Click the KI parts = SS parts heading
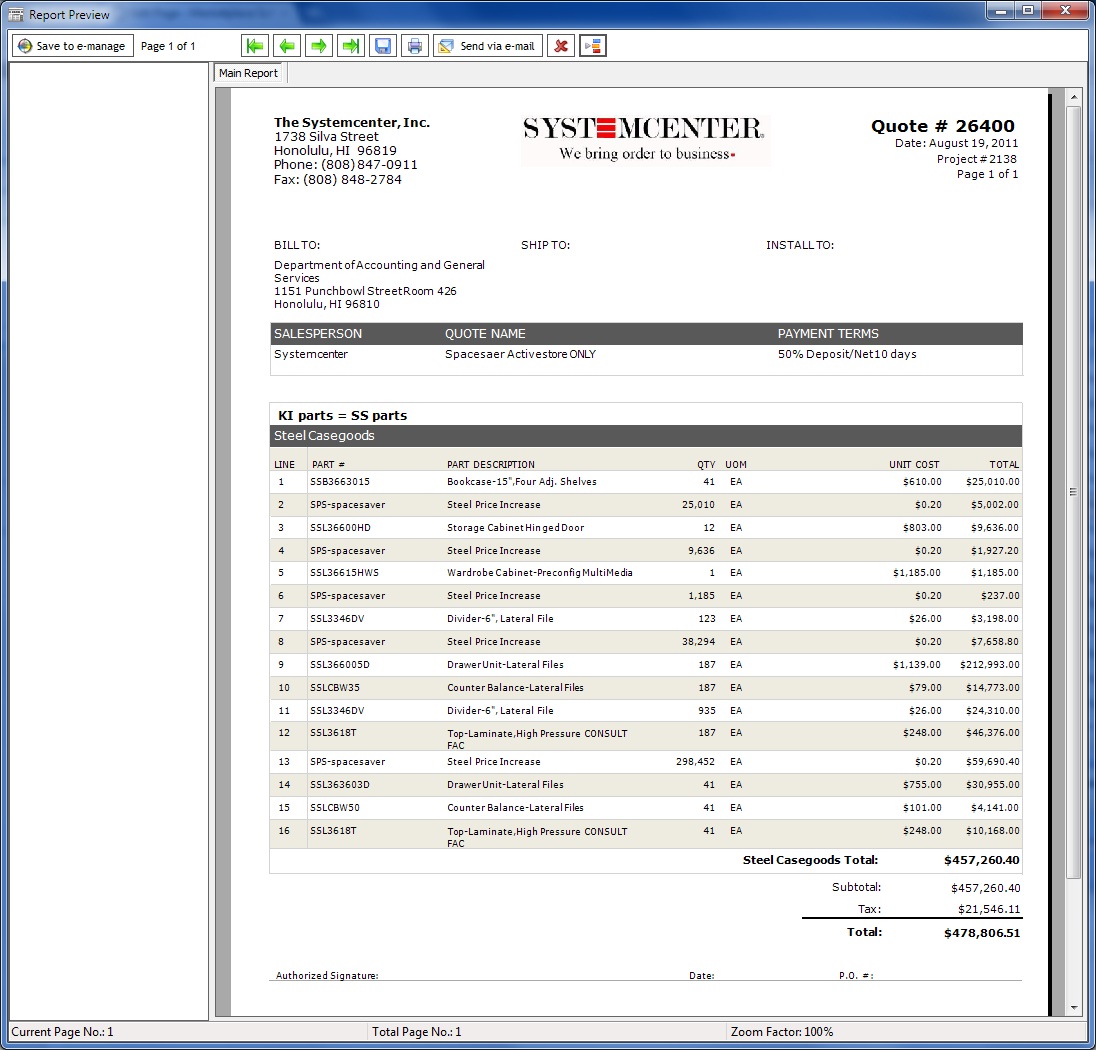 click(x=342, y=415)
